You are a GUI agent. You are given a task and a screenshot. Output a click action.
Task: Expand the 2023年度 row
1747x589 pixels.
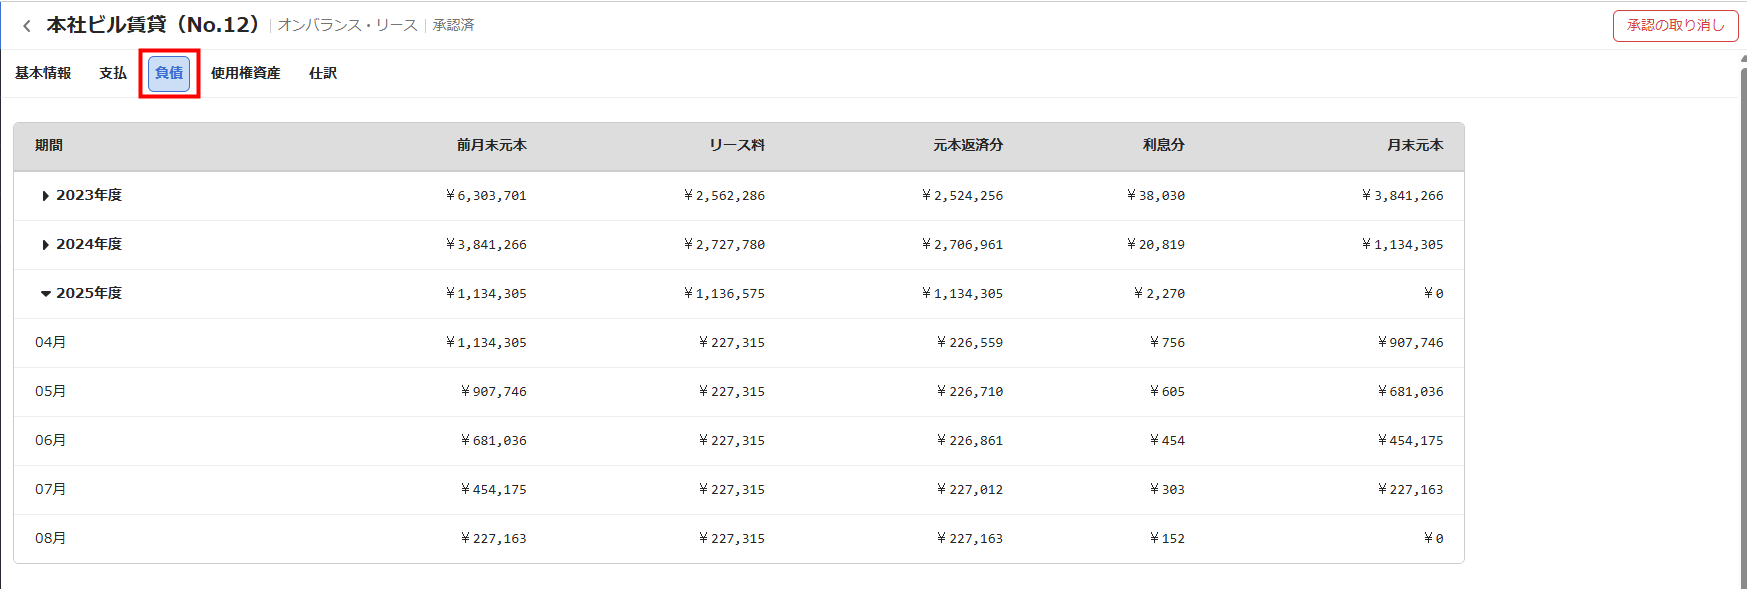(x=45, y=196)
